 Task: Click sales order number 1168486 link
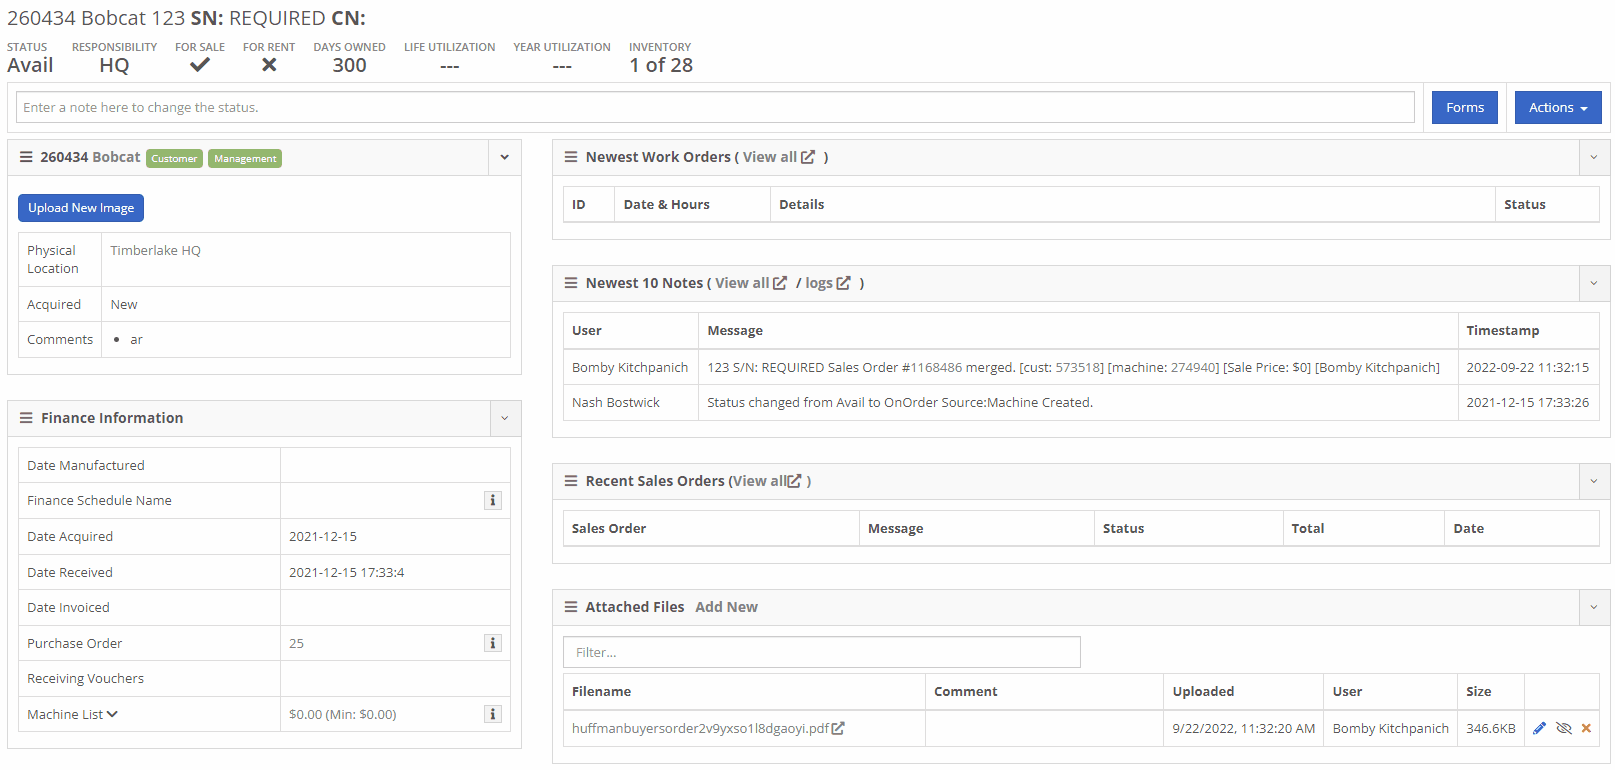(934, 367)
